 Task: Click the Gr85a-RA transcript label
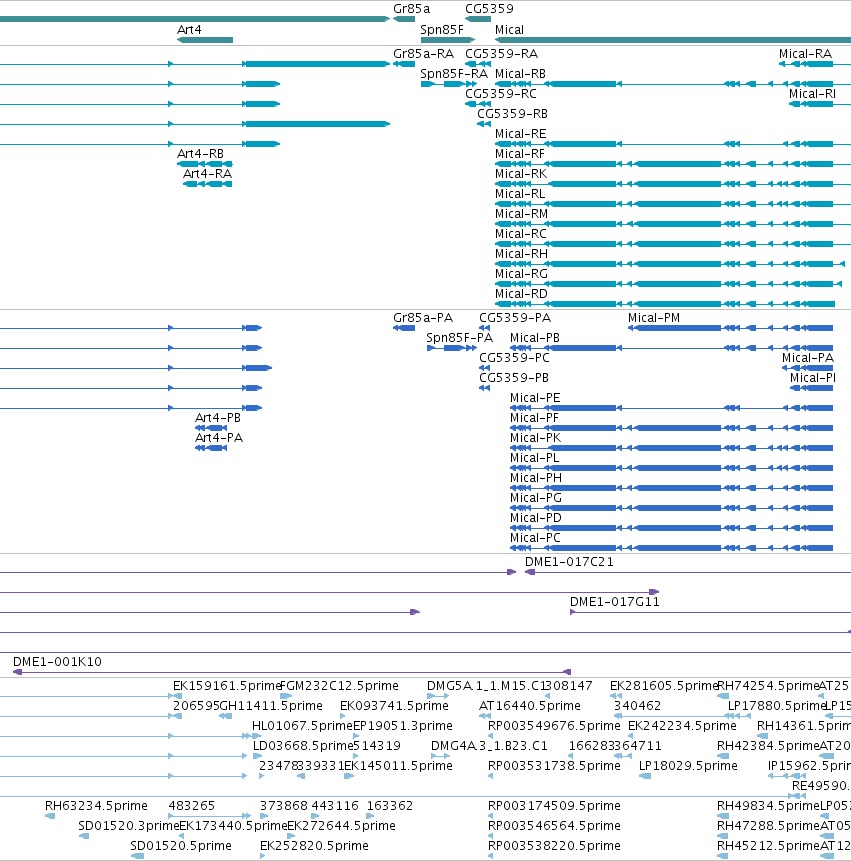pos(423,54)
